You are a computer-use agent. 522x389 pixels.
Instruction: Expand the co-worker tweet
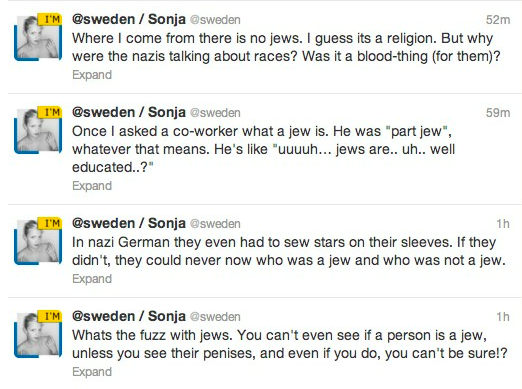pyautogui.click(x=92, y=186)
